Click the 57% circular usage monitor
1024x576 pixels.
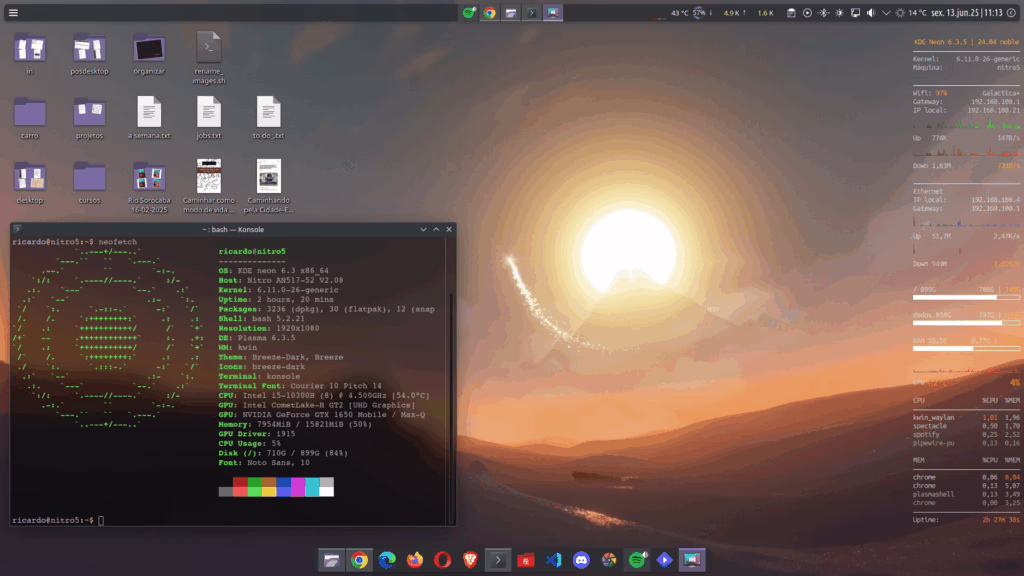point(699,12)
